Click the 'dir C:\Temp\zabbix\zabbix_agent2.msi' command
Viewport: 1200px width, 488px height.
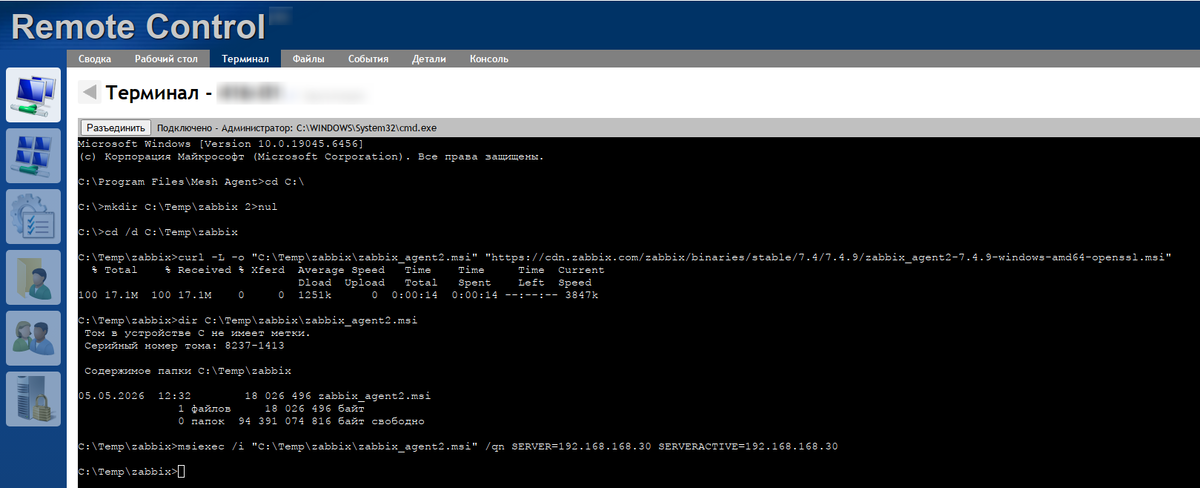247,320
